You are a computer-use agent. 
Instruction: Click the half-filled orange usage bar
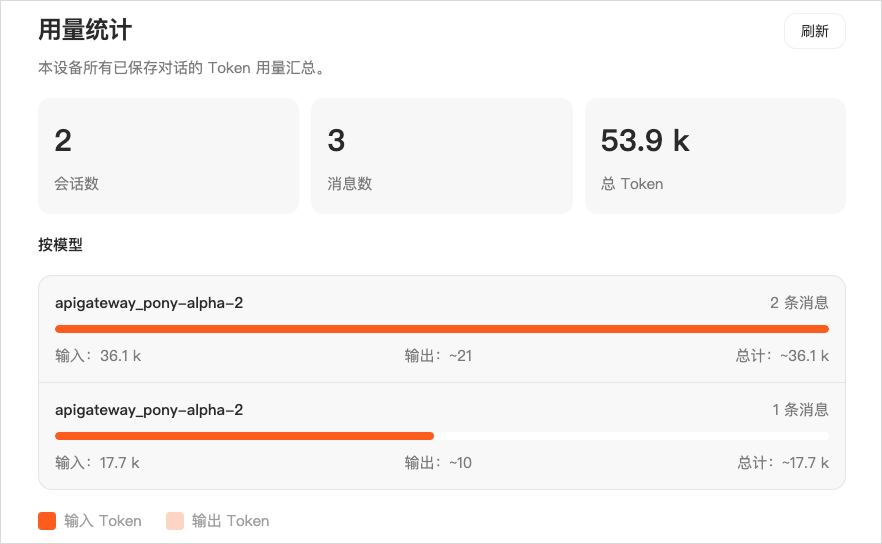tap(245, 436)
